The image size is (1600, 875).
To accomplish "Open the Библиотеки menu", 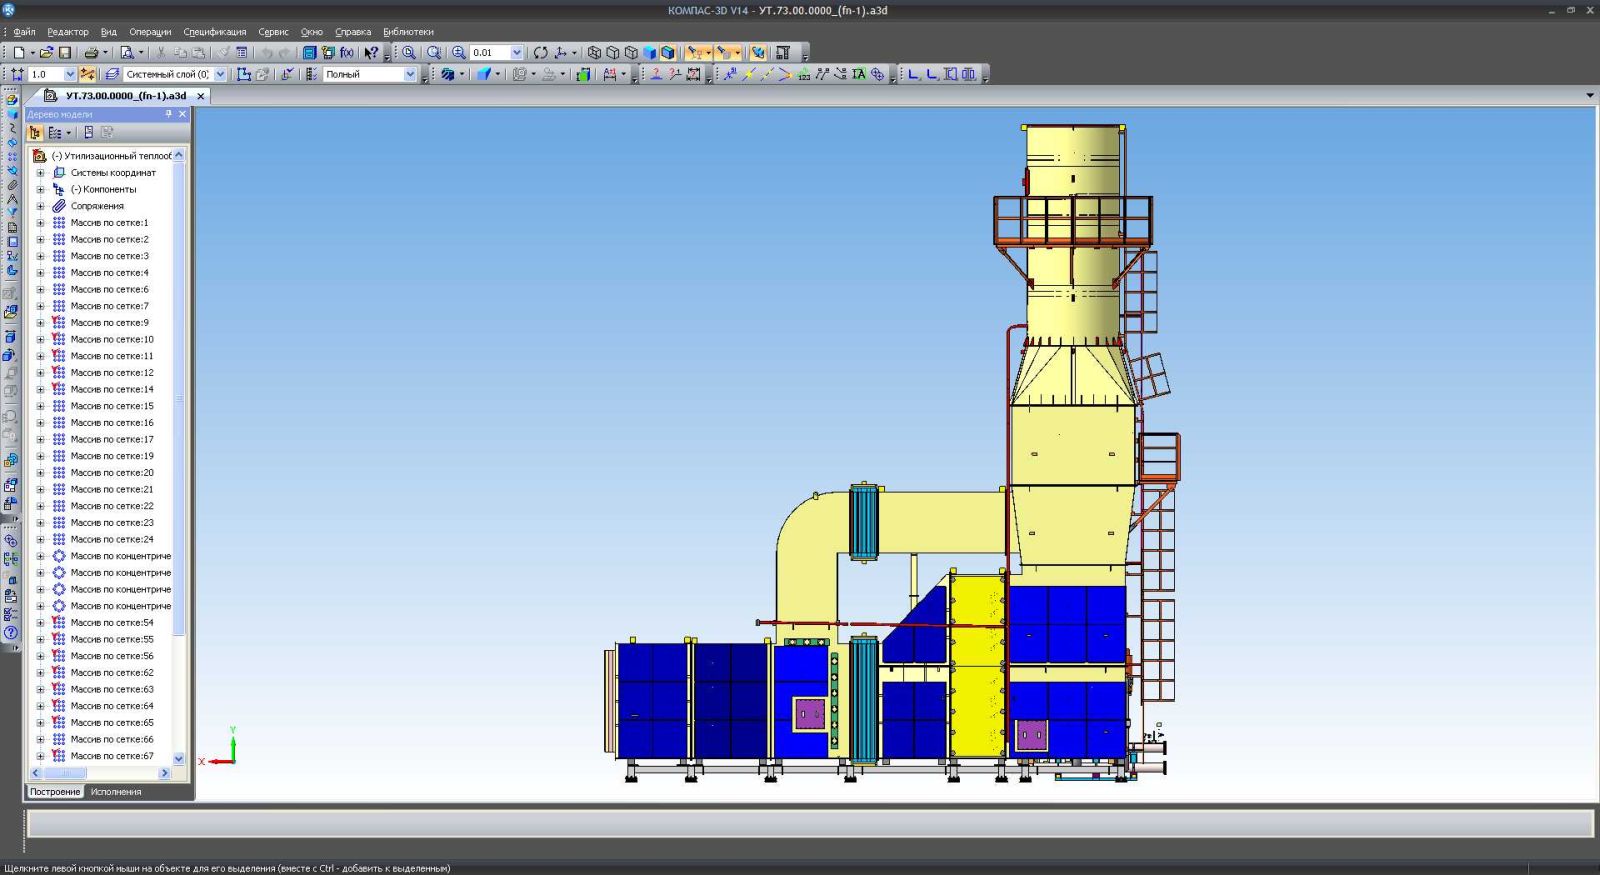I will 408,32.
